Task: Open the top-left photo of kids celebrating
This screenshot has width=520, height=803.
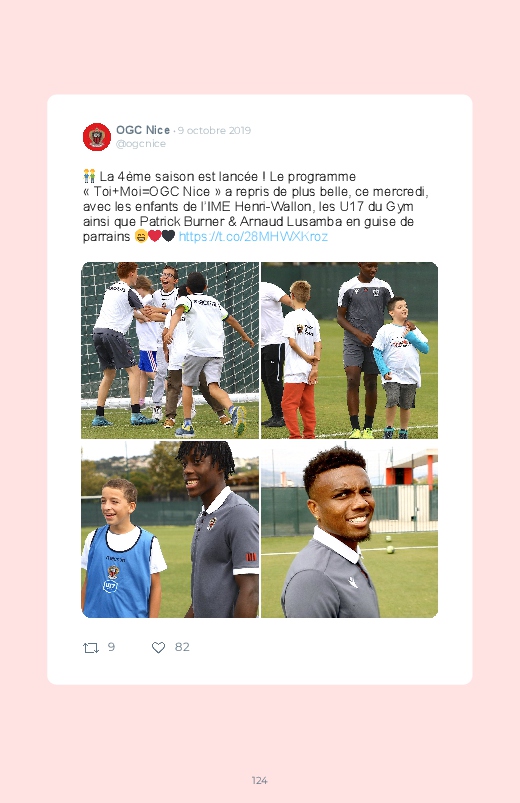Action: pyautogui.click(x=170, y=350)
